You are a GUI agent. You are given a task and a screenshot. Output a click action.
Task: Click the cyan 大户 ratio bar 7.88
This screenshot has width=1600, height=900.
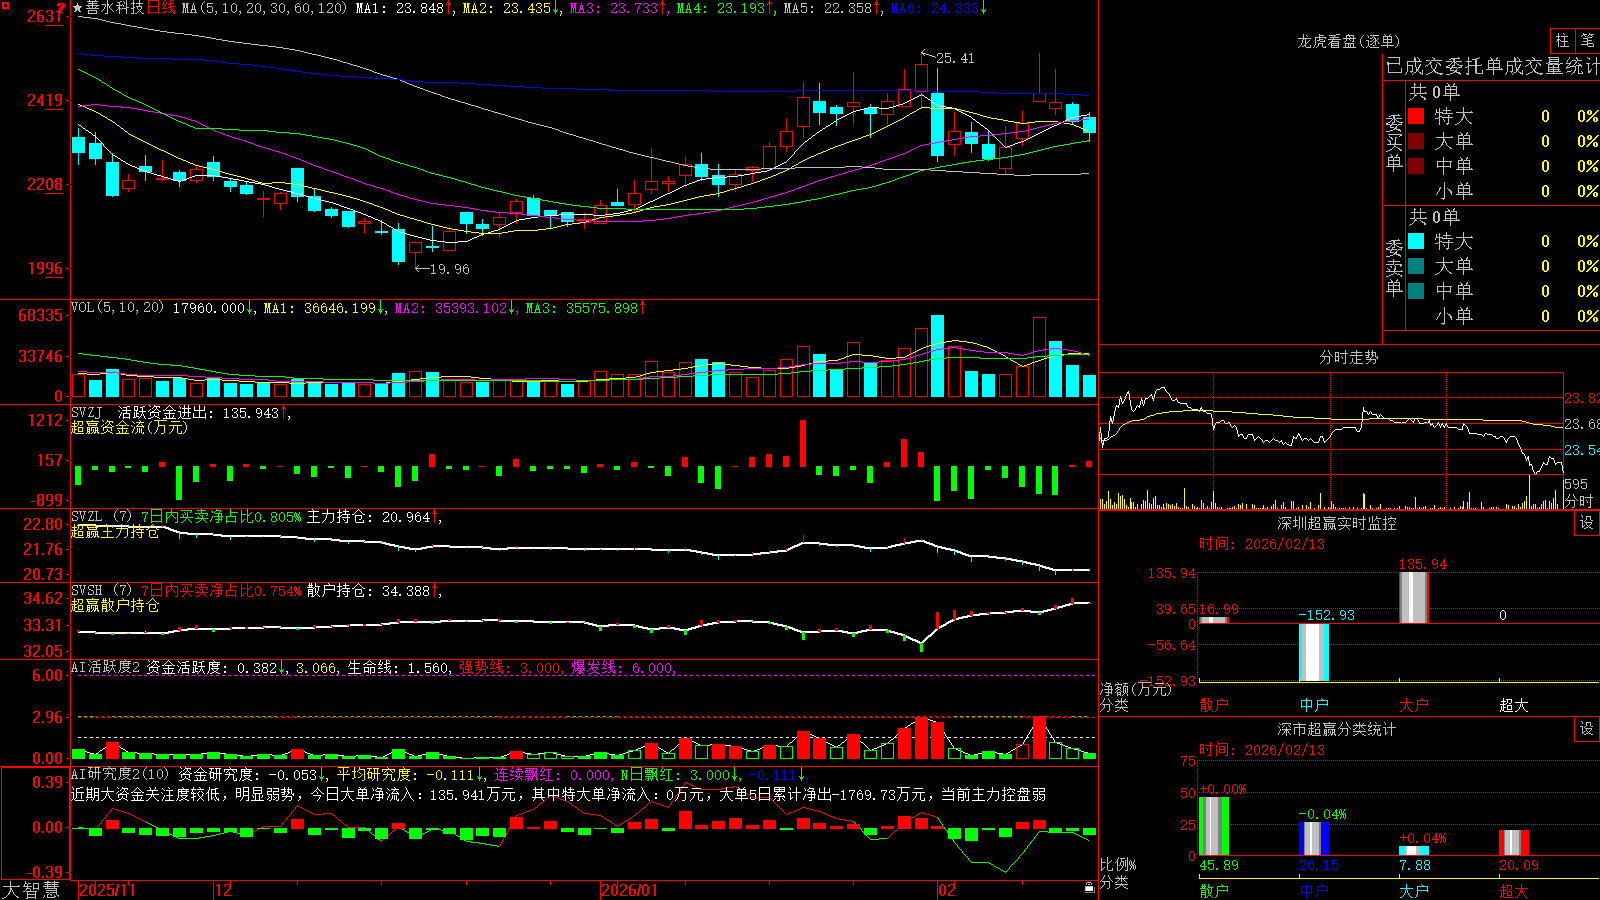(1414, 851)
